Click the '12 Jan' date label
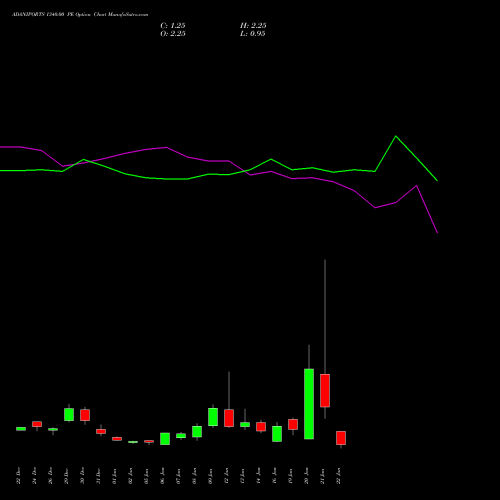This screenshot has width=500, height=500. pyautogui.click(x=227, y=476)
